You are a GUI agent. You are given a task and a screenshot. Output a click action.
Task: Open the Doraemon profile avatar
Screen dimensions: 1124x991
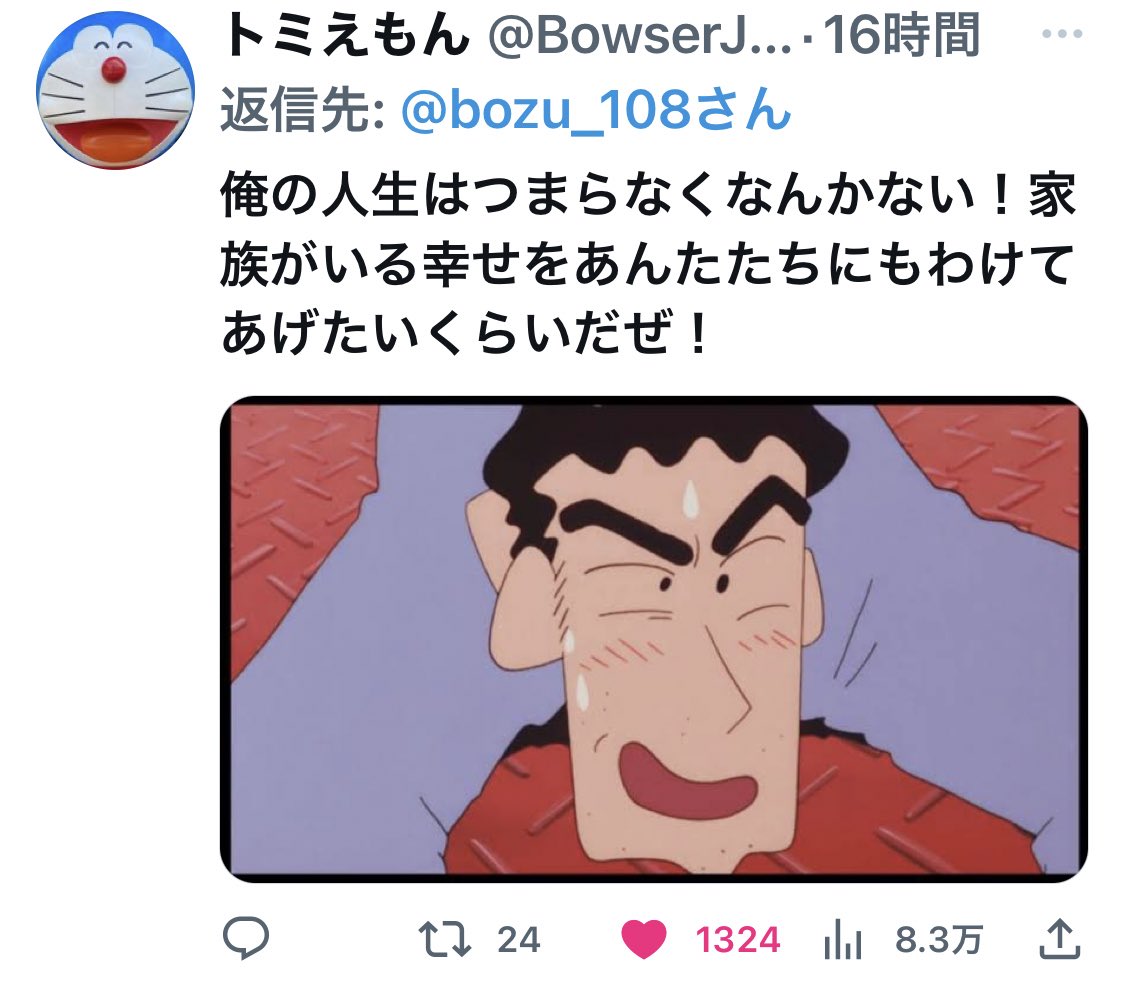[x=115, y=90]
